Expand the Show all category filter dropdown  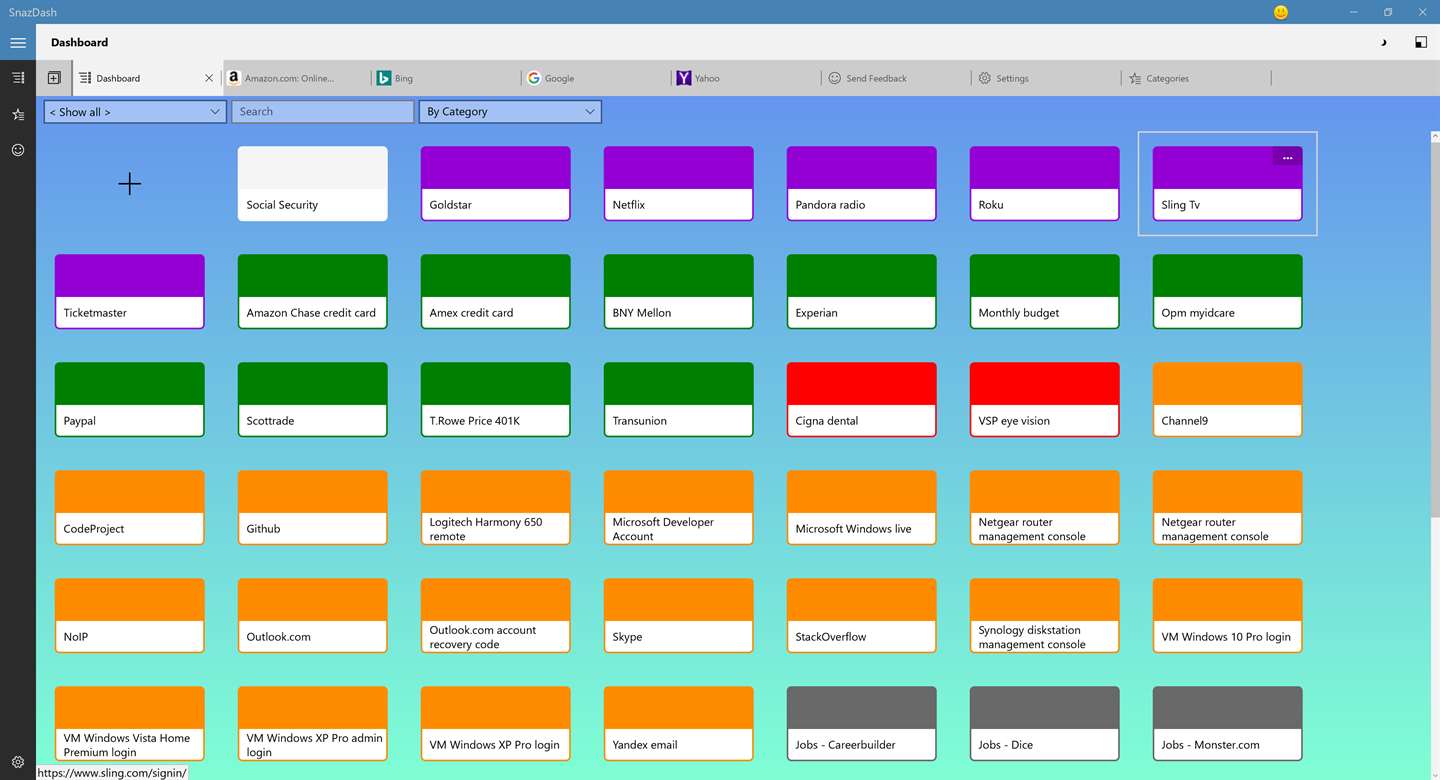pos(135,112)
